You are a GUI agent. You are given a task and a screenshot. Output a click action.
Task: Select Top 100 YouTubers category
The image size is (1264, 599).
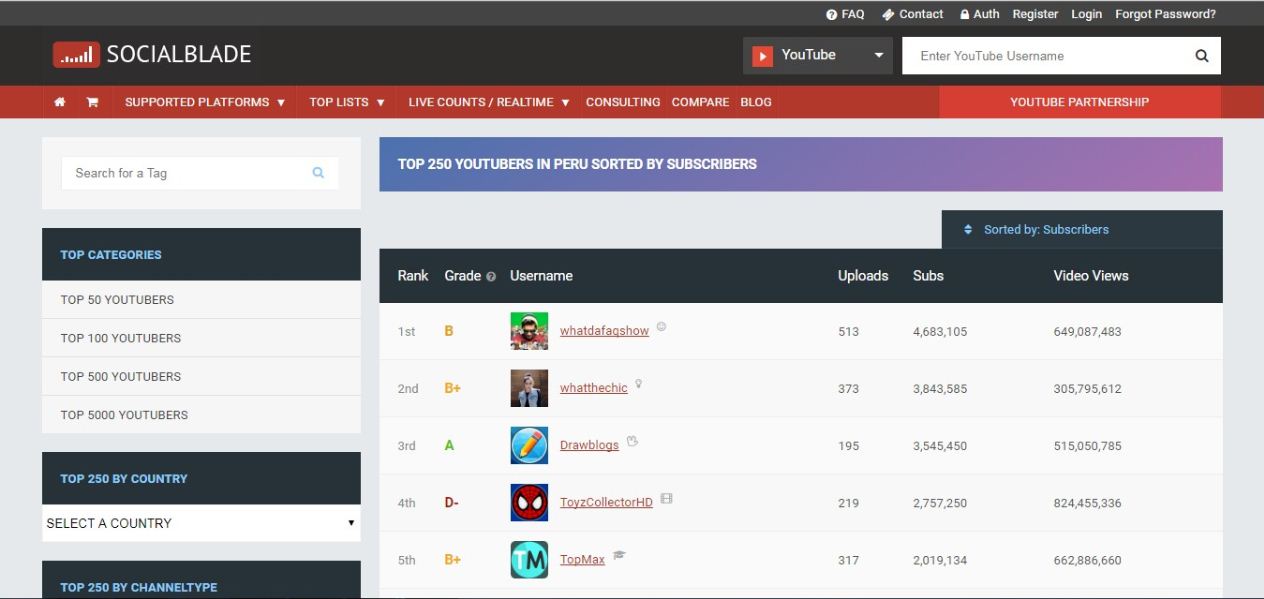pos(120,338)
